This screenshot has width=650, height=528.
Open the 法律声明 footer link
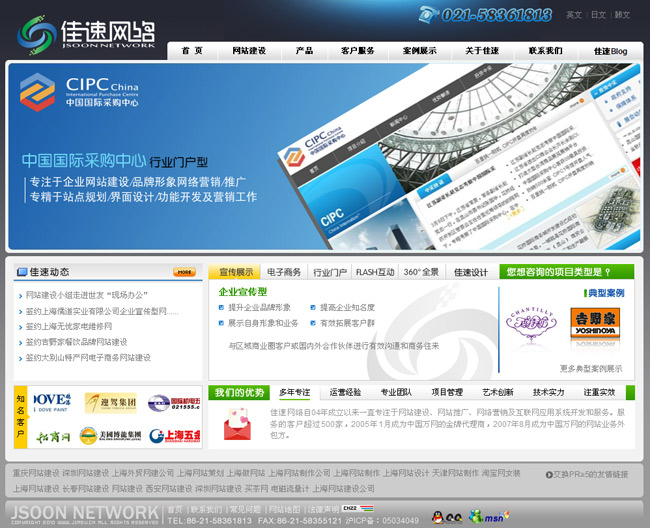point(323,509)
